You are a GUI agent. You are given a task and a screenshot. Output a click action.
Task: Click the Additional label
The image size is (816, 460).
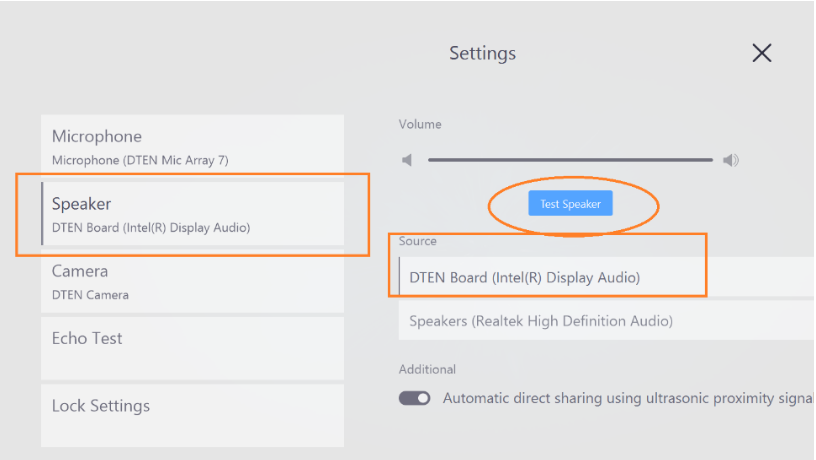[427, 369]
